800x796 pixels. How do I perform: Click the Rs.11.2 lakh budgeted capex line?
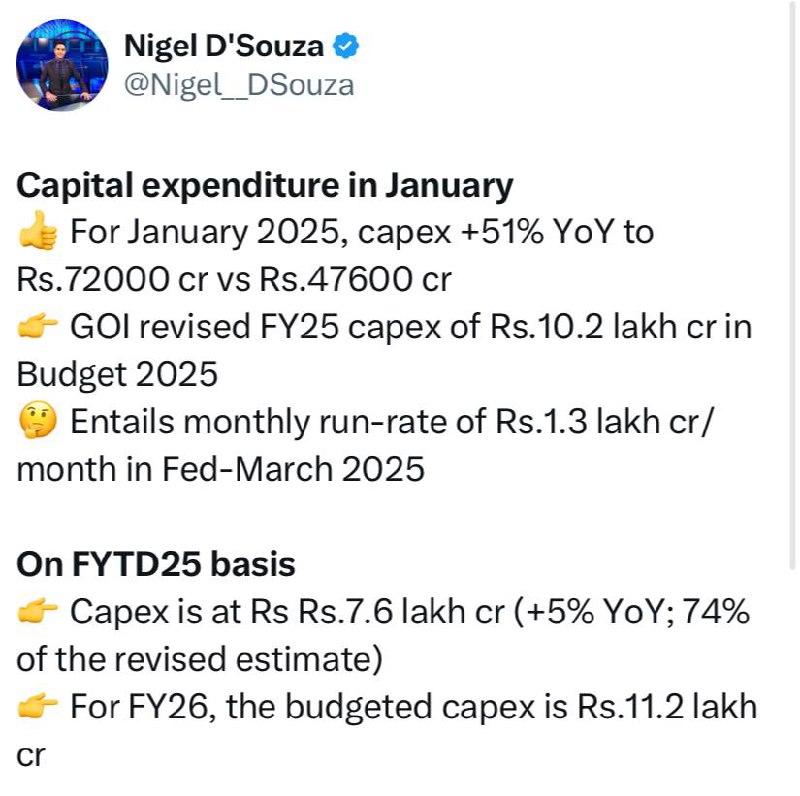click(x=414, y=707)
